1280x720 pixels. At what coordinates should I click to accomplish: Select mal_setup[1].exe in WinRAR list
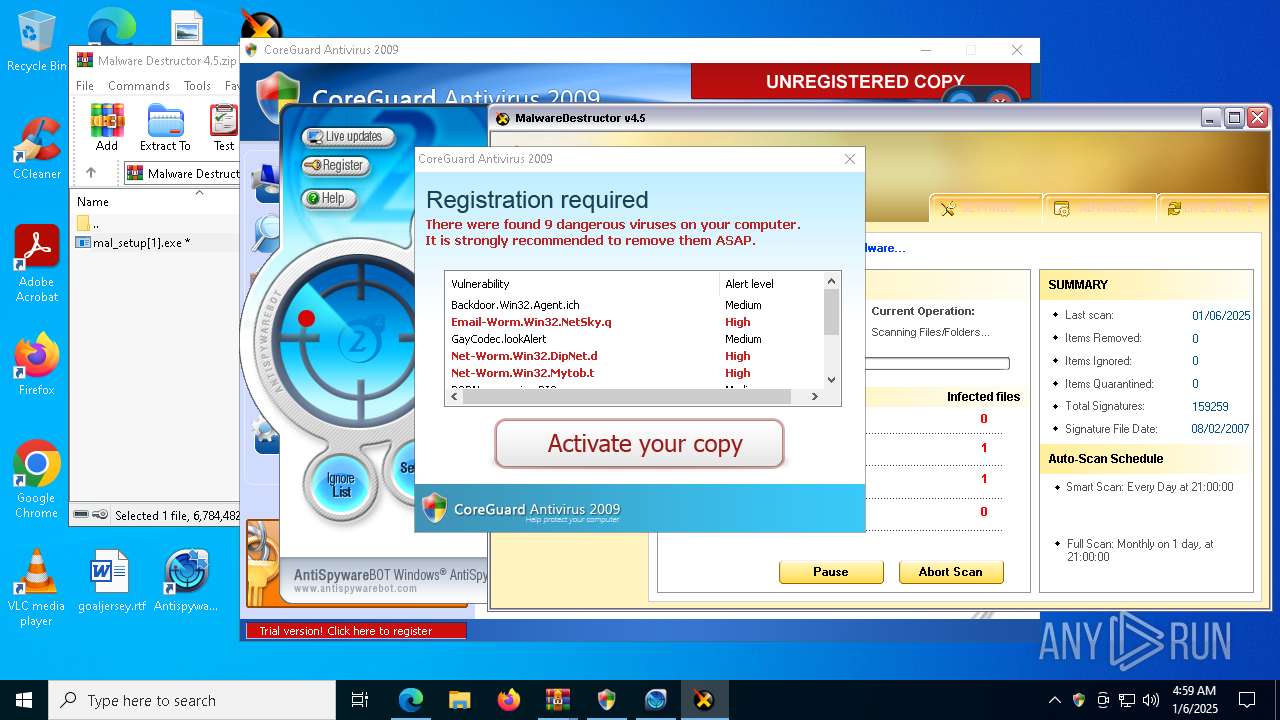pyautogui.click(x=155, y=243)
